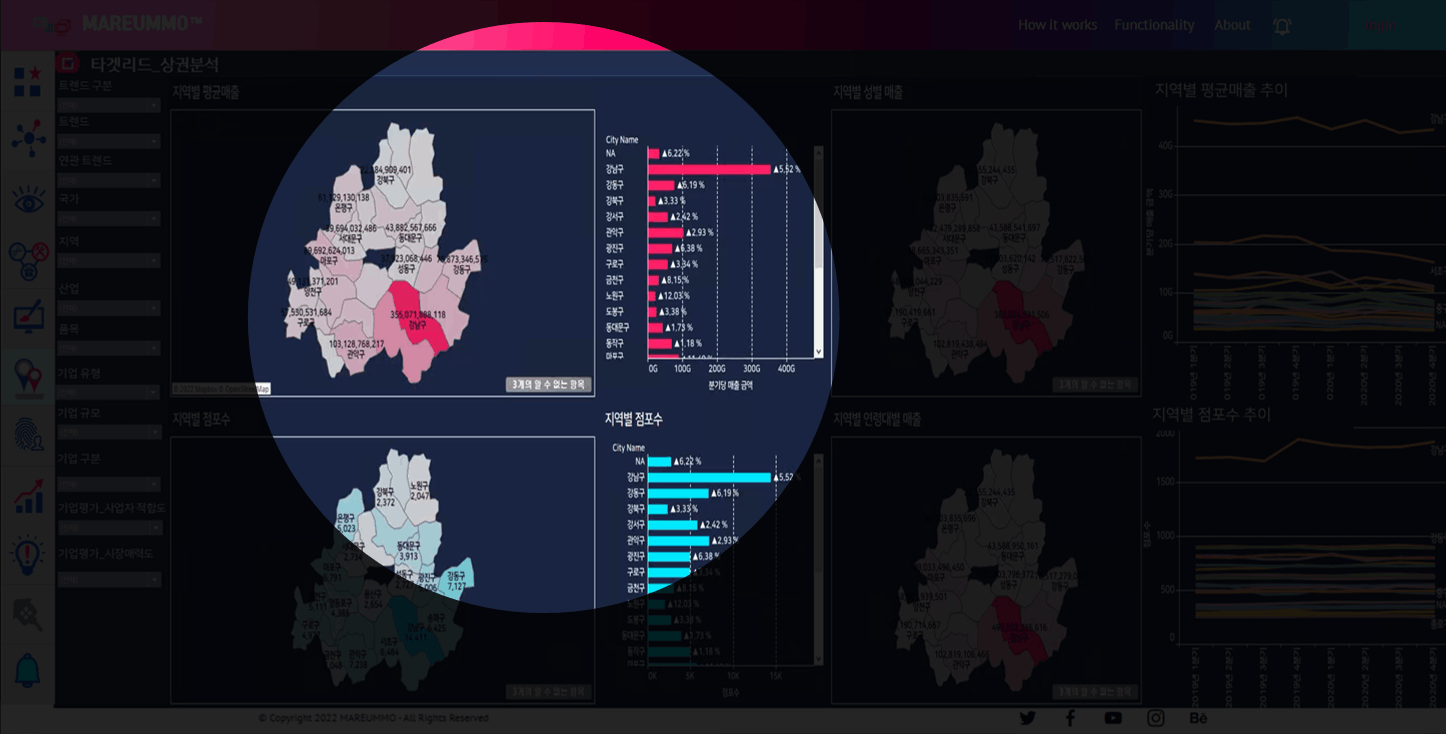Open the How it works menu

[1057, 25]
